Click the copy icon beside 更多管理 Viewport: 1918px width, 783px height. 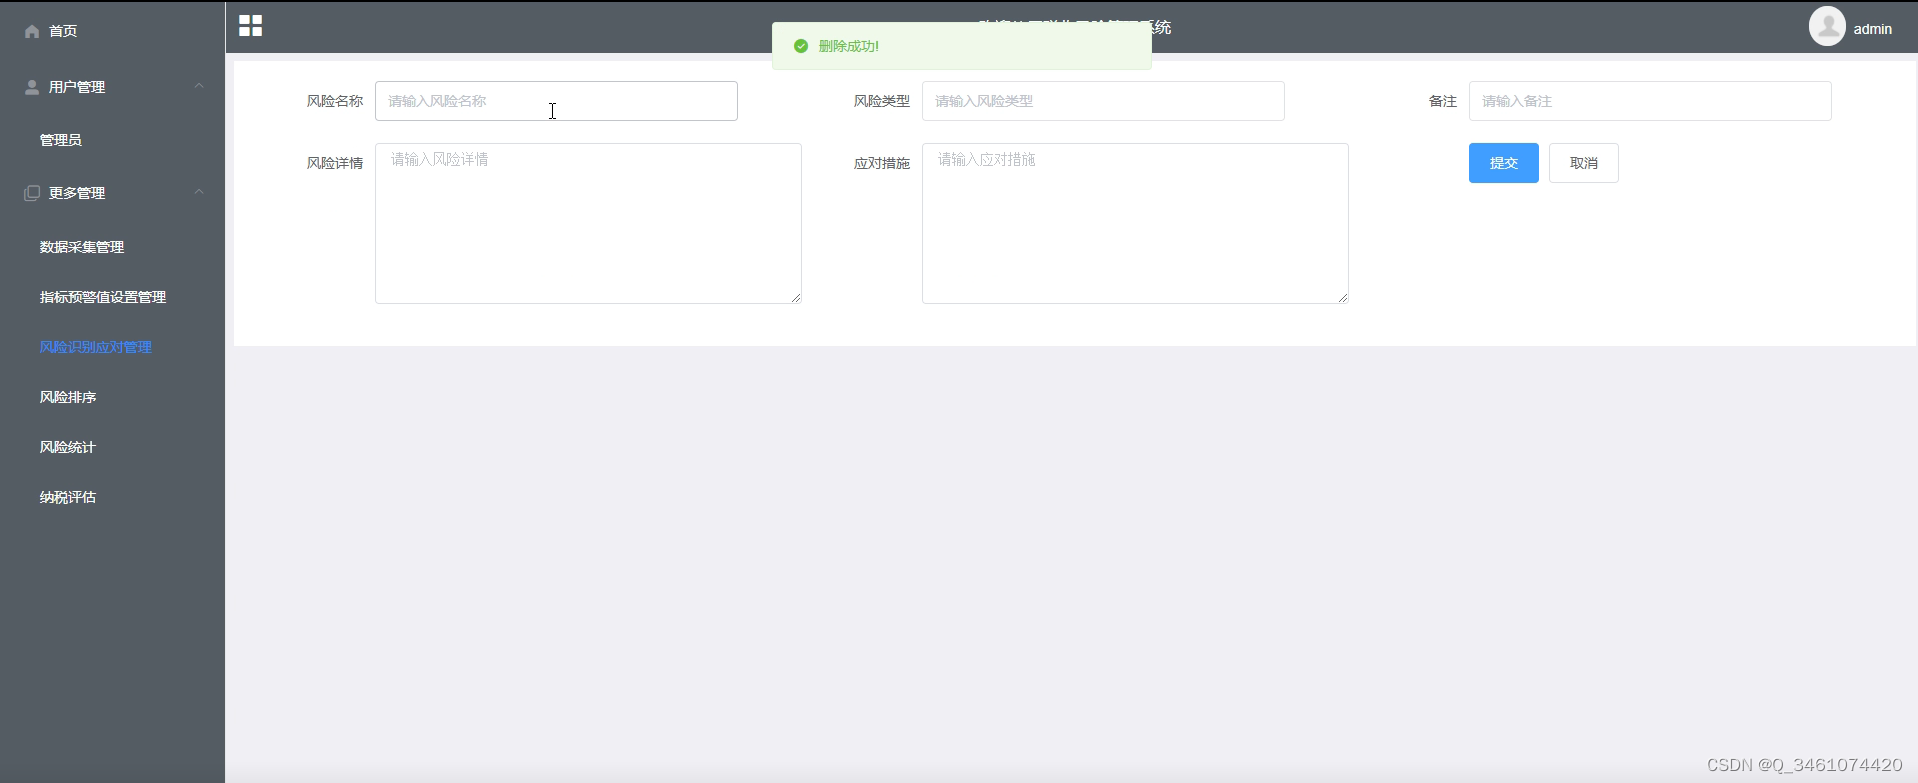point(32,193)
